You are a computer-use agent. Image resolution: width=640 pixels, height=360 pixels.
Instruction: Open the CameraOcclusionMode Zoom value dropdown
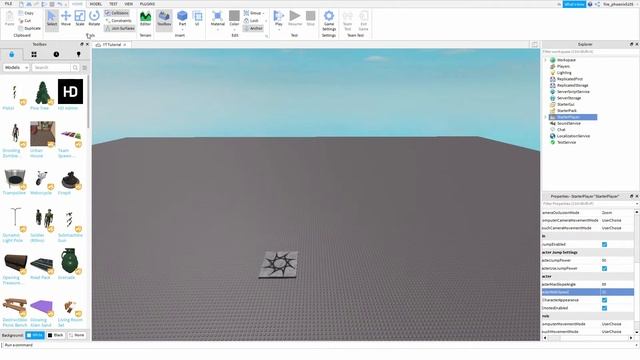point(617,213)
